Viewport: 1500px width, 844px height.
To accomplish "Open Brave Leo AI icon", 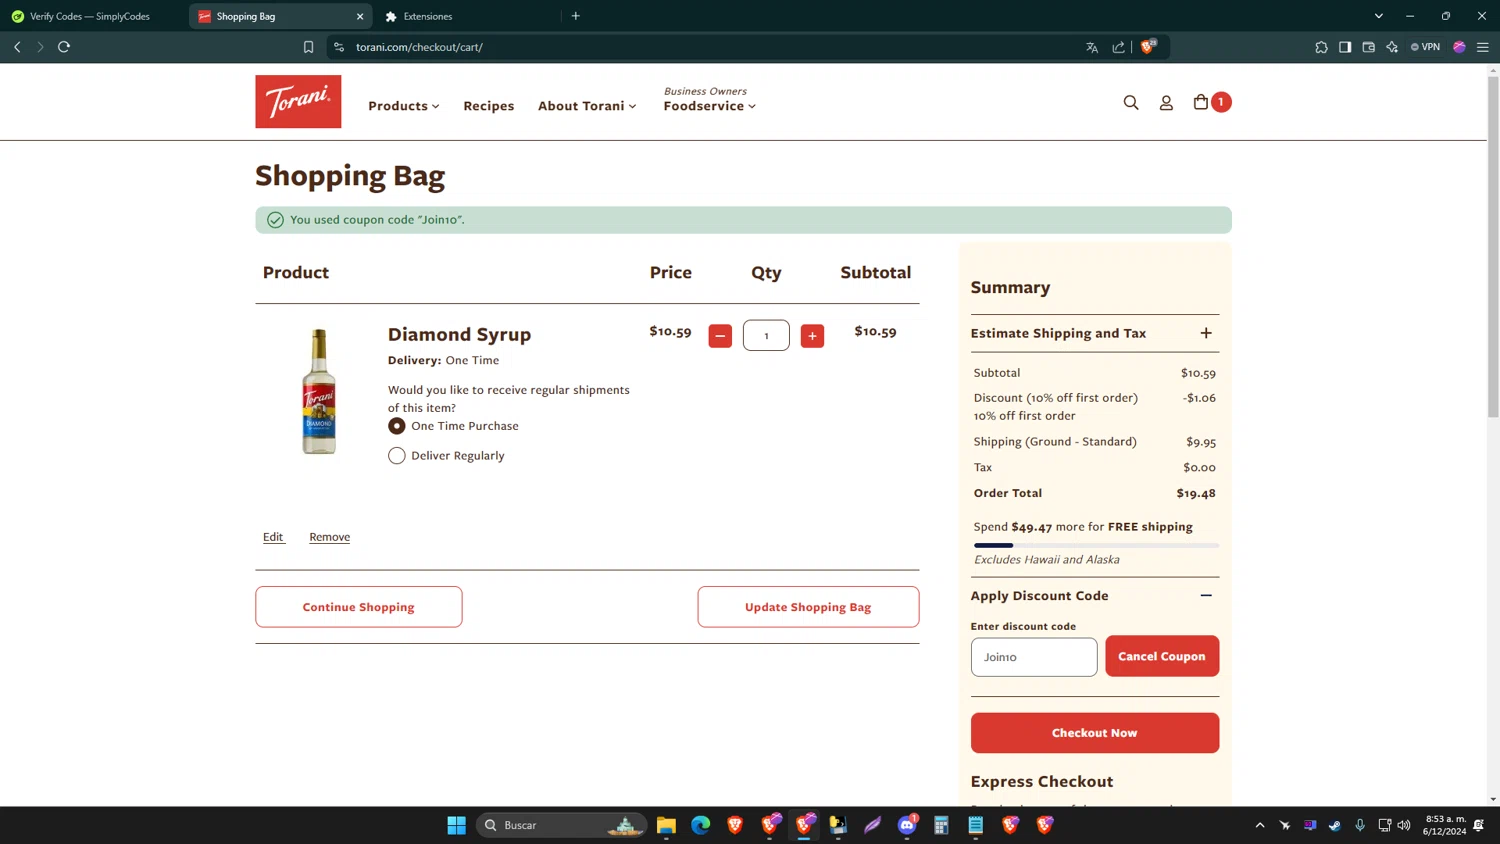I will coord(1392,47).
